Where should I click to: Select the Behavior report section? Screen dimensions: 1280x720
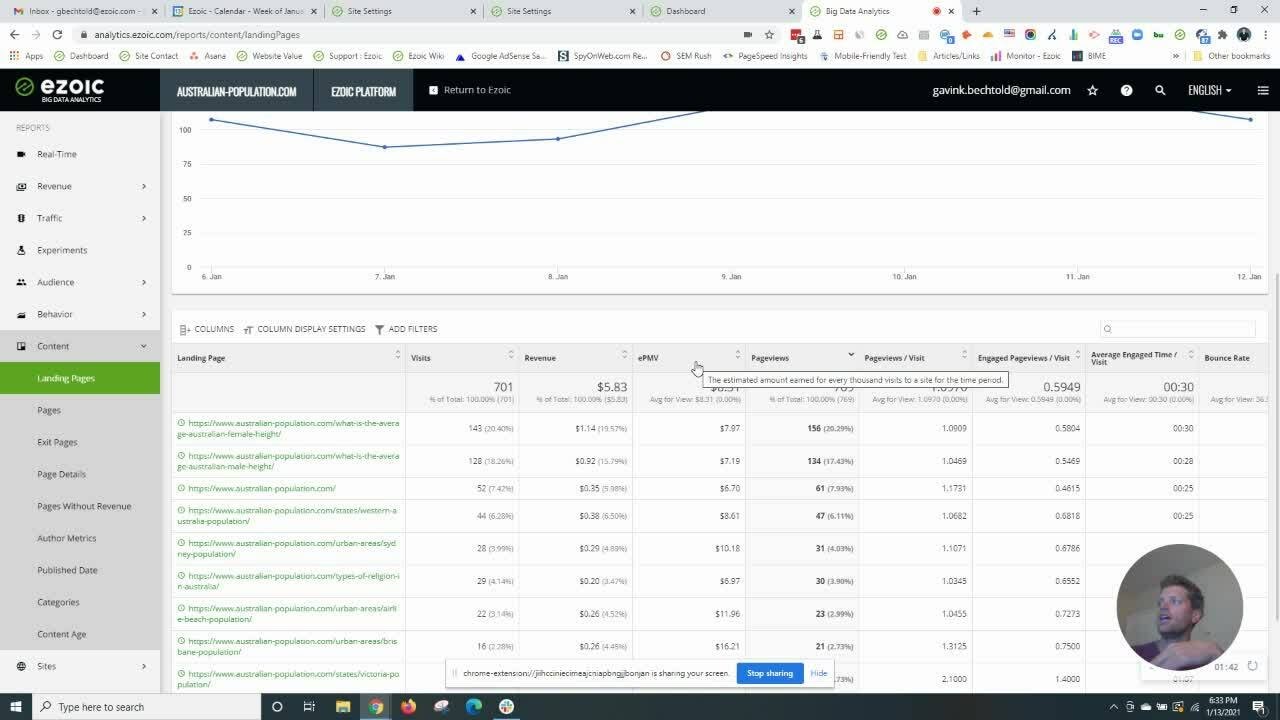pos(53,314)
